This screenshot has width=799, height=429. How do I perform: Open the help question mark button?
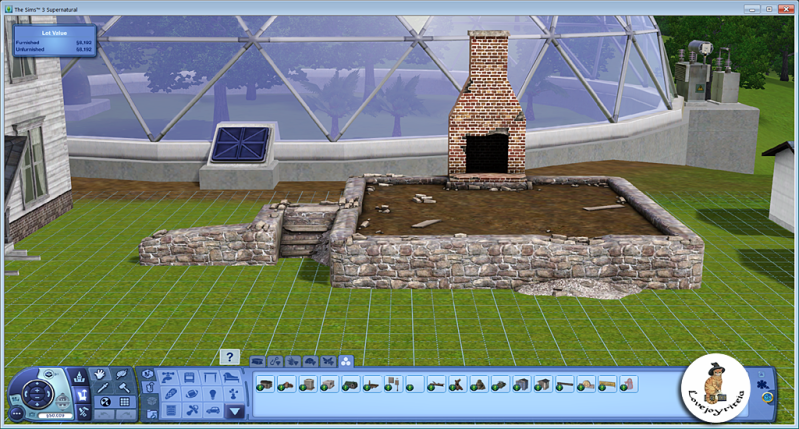click(229, 357)
